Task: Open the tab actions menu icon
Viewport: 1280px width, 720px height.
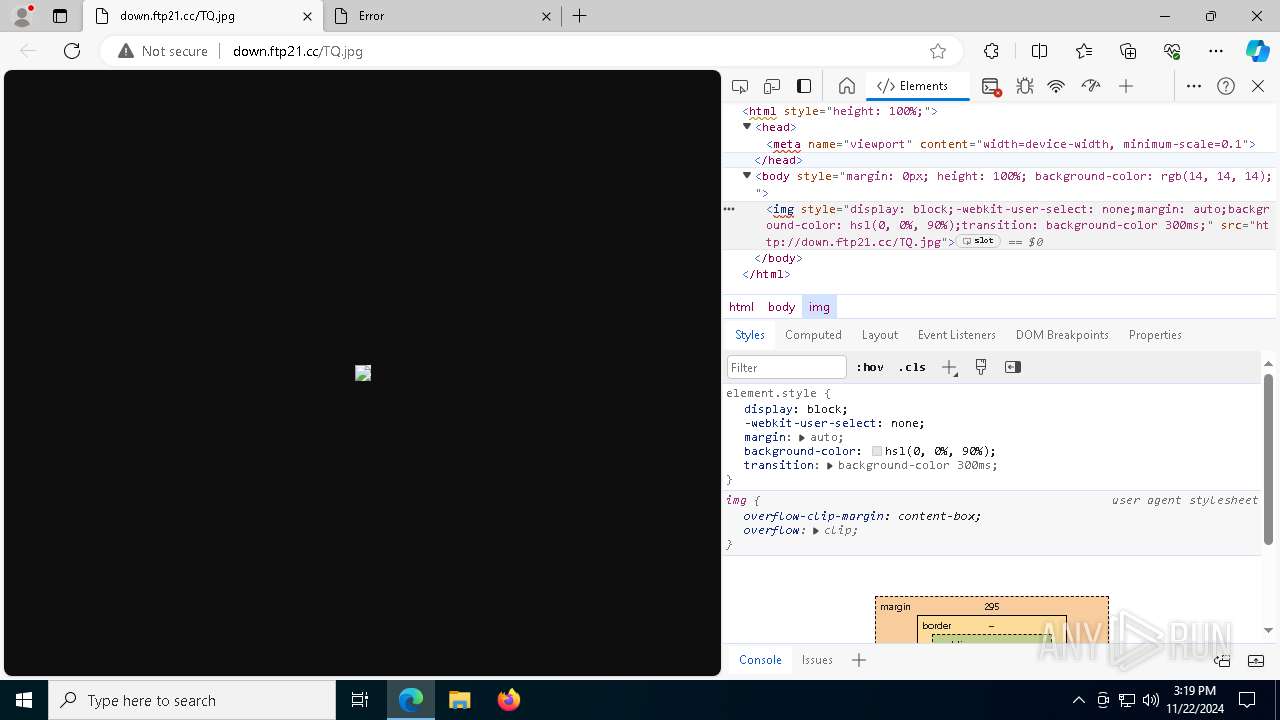Action: pos(60,16)
